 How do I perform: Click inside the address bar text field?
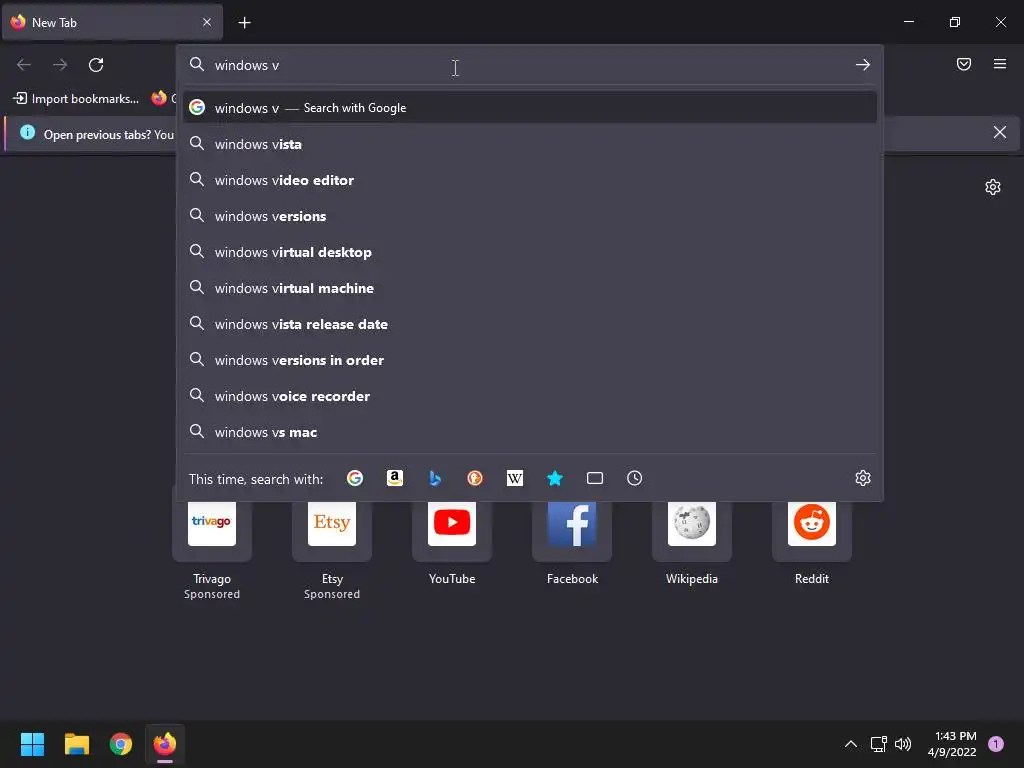(x=529, y=65)
